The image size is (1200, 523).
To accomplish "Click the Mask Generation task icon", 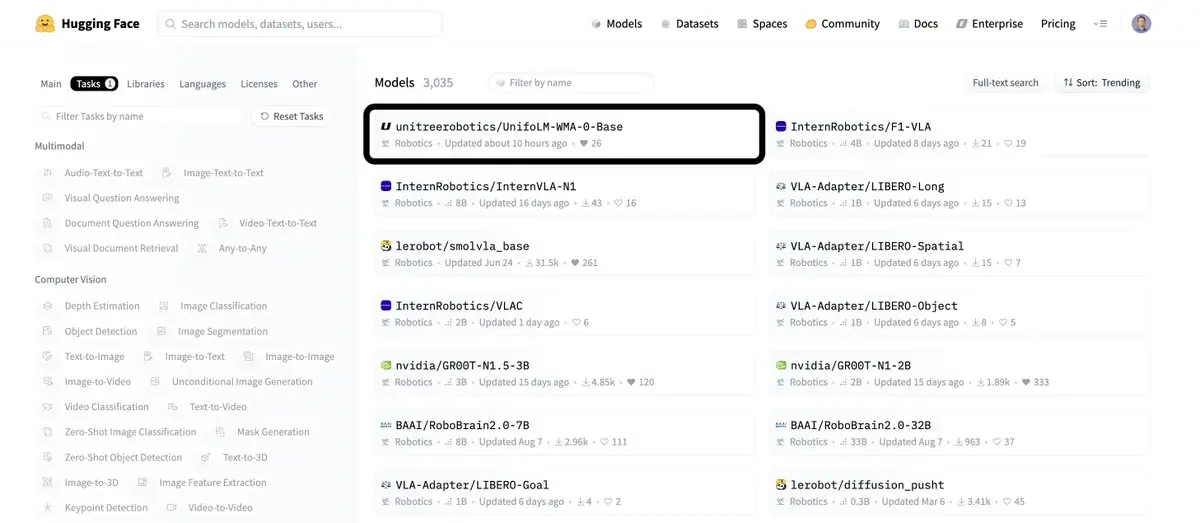I will [x=220, y=431].
